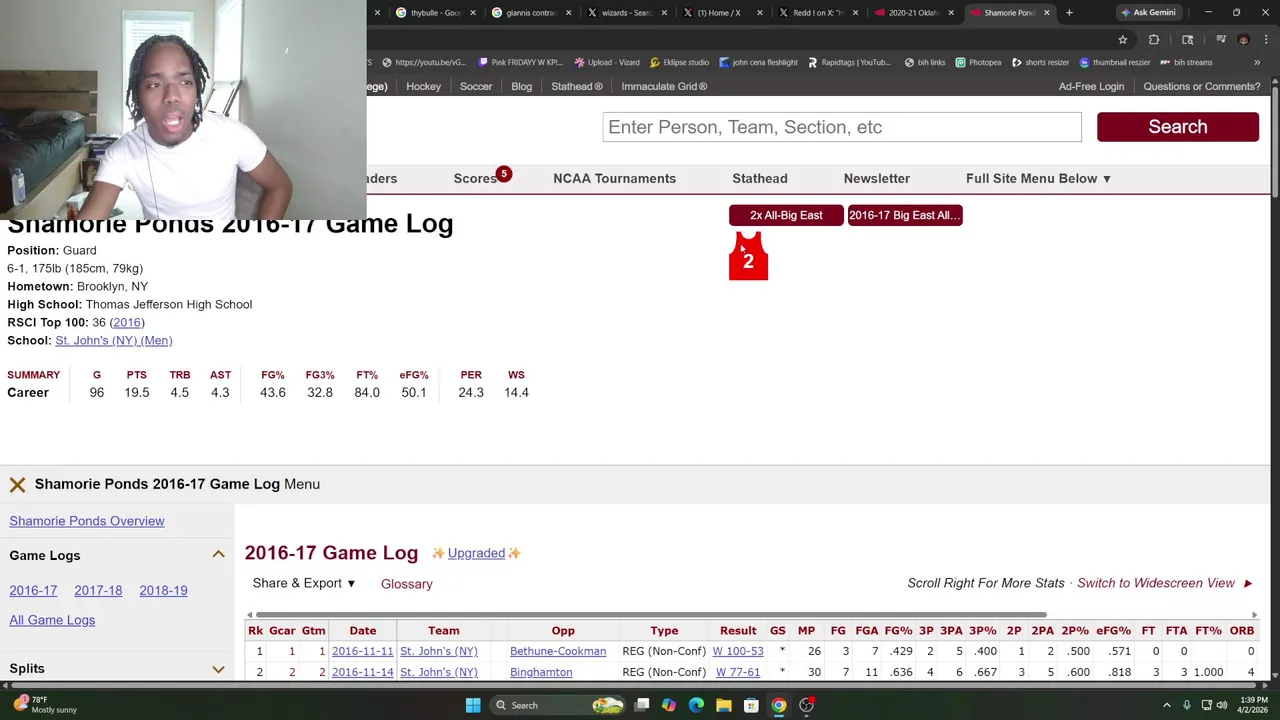
Task: Open the Blog link in top bar
Action: coord(522,86)
